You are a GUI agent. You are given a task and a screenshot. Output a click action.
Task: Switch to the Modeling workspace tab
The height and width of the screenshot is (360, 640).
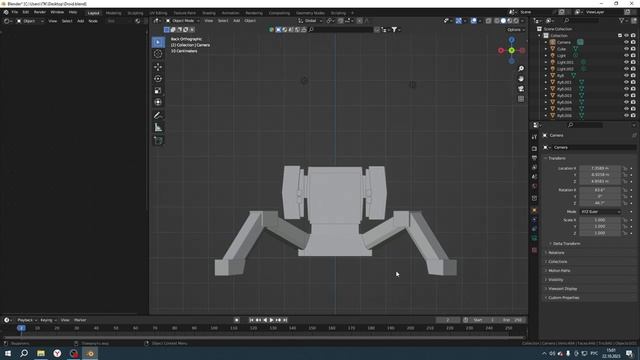click(113, 13)
